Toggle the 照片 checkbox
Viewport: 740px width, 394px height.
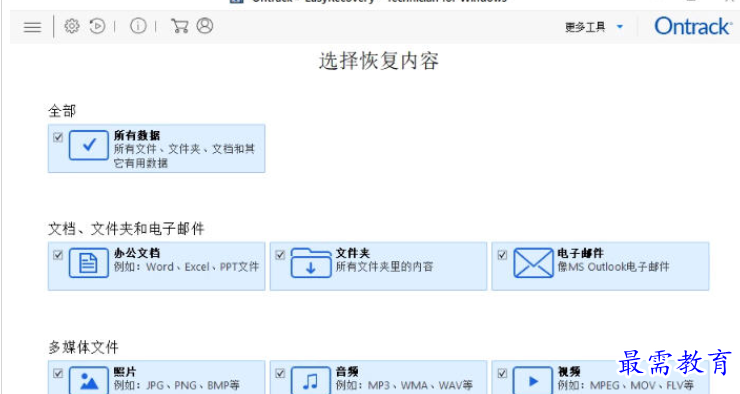(x=58, y=373)
